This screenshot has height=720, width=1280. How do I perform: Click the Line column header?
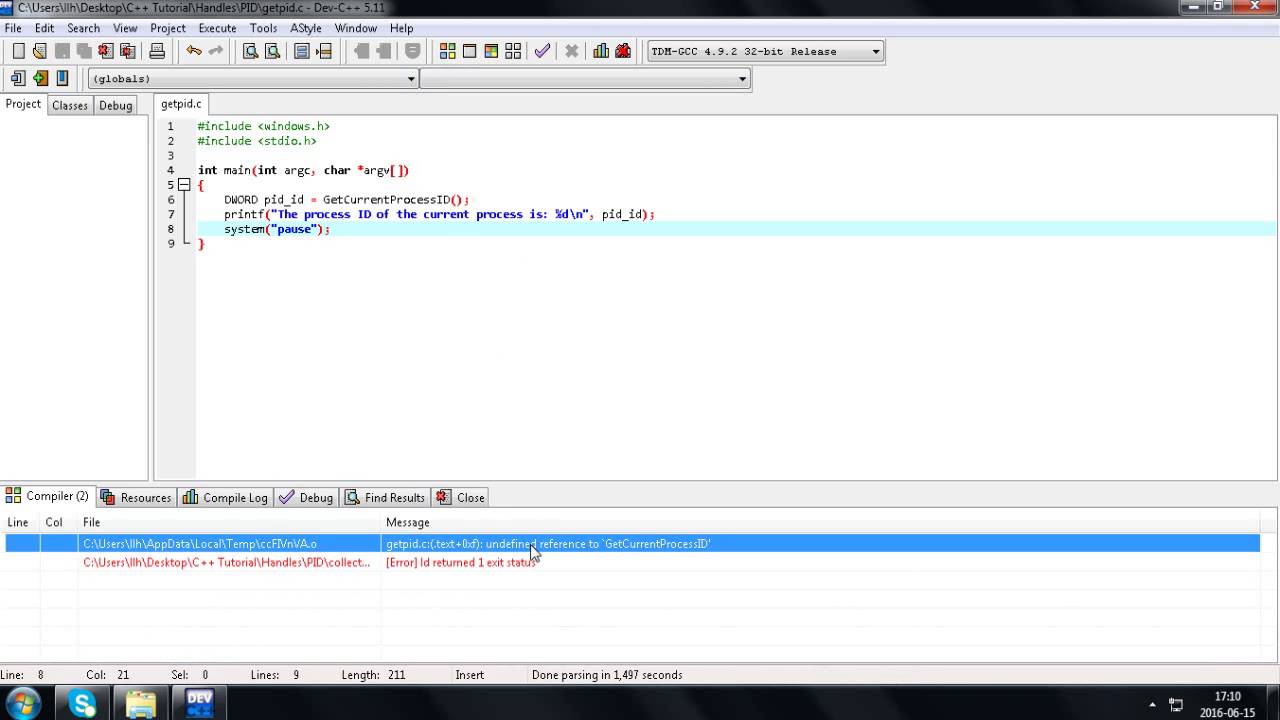point(18,522)
